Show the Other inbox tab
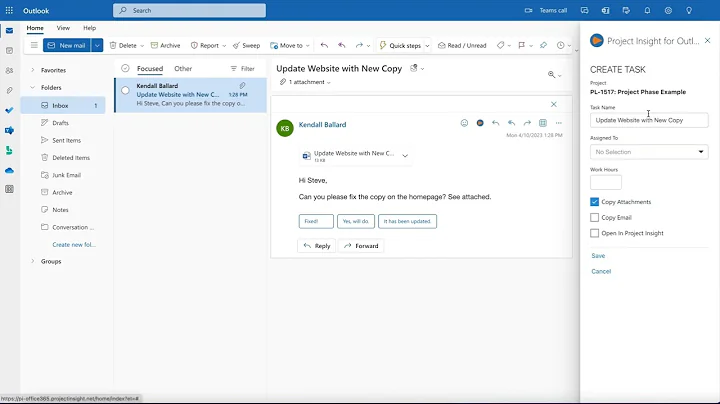720x404 pixels. point(183,68)
